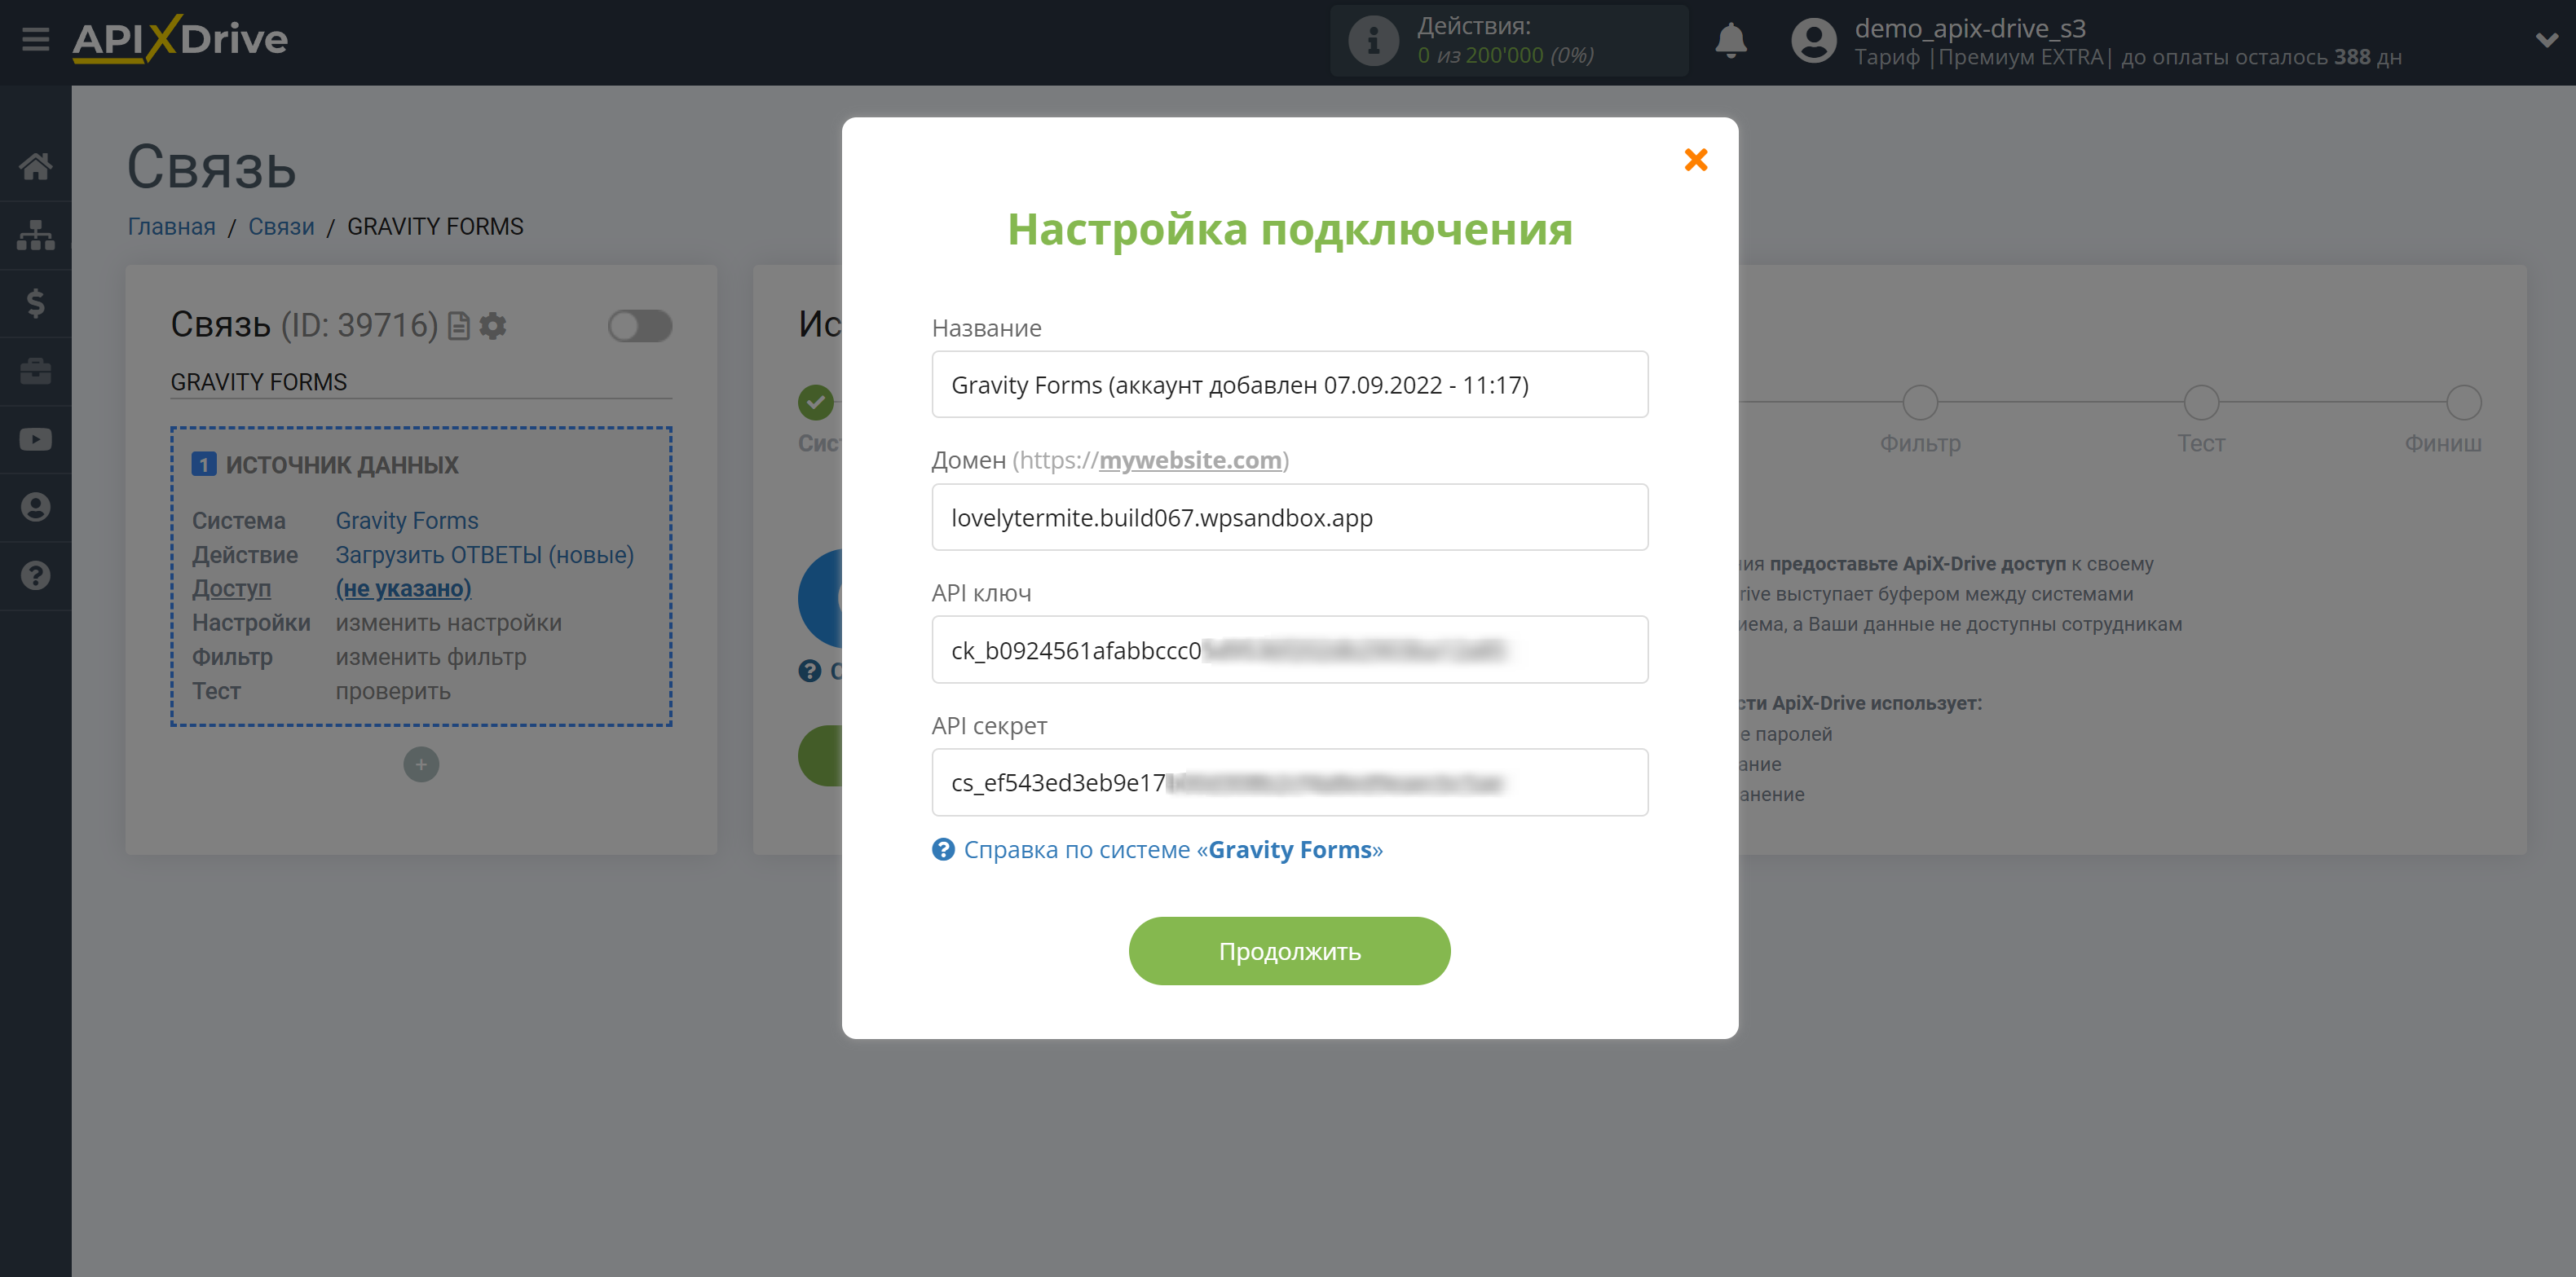Go to Главная breadcrumb
Image resolution: width=2576 pixels, height=1277 pixels.
[x=171, y=227]
